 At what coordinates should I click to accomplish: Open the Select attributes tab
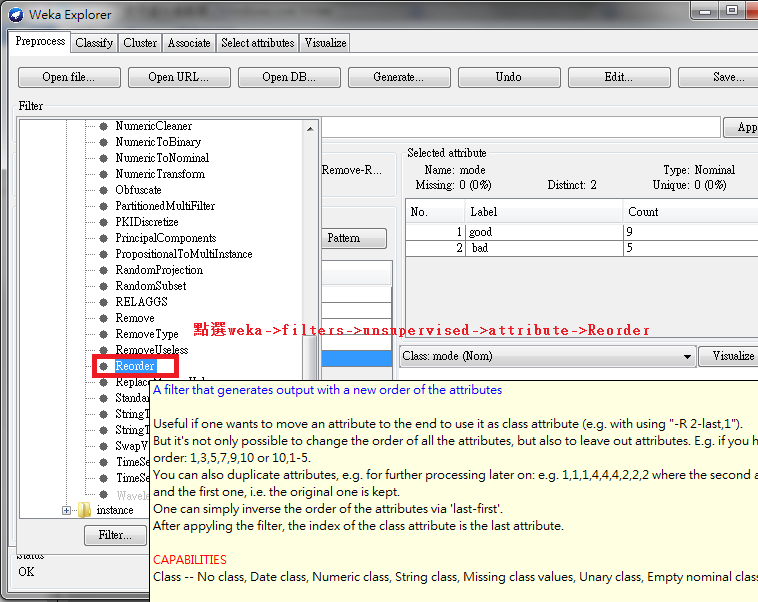click(258, 43)
